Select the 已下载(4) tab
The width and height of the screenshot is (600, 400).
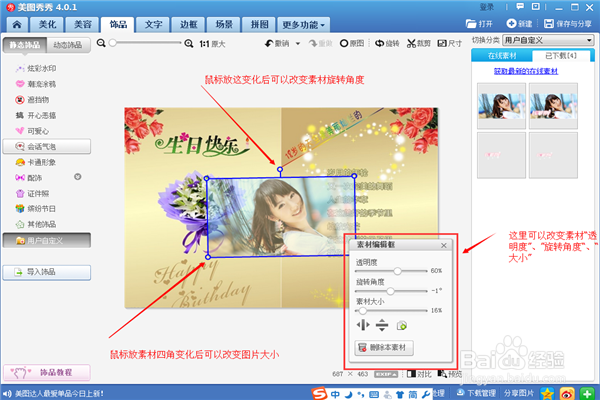pyautogui.click(x=561, y=56)
